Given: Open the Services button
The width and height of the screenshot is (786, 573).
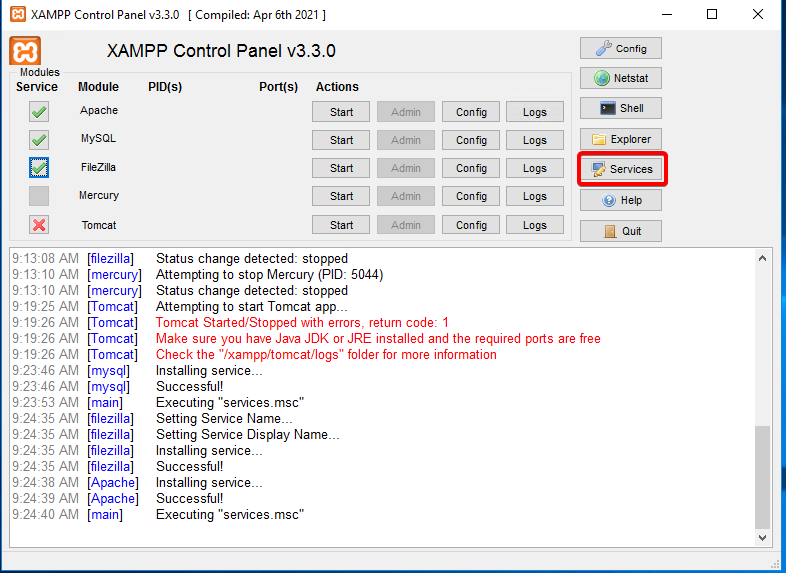Looking at the screenshot, I should click(x=622, y=169).
